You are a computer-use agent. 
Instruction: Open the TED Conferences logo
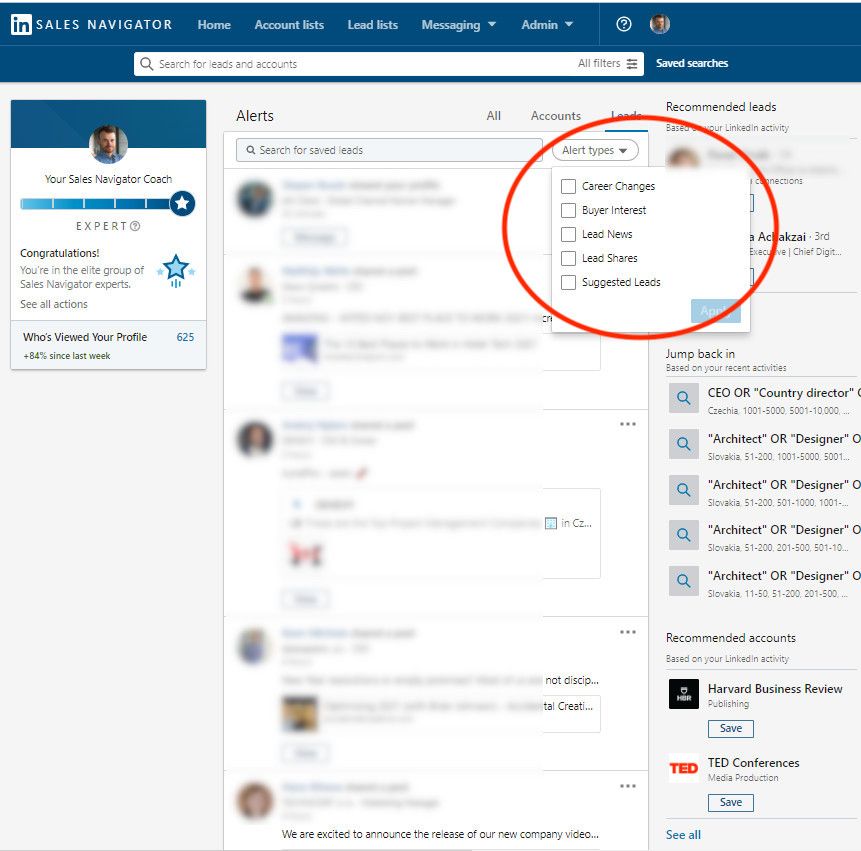pos(684,768)
